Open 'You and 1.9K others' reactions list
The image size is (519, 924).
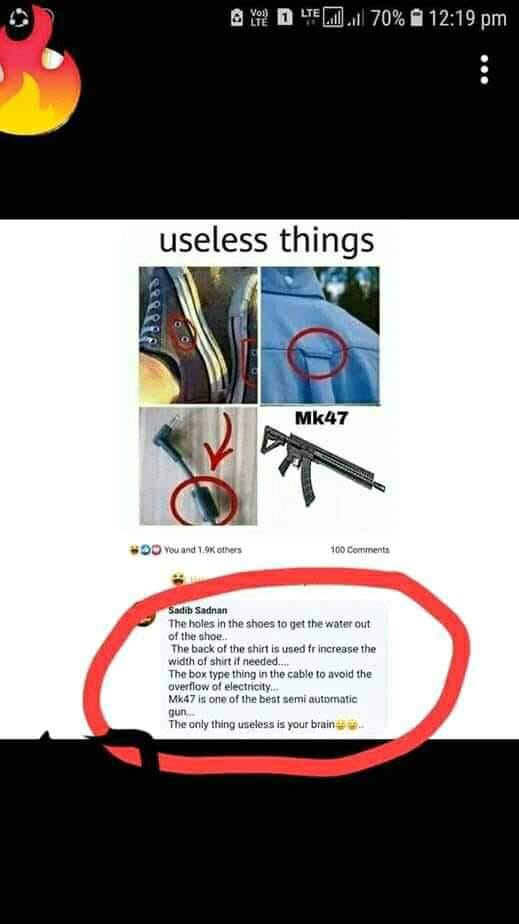point(203,550)
